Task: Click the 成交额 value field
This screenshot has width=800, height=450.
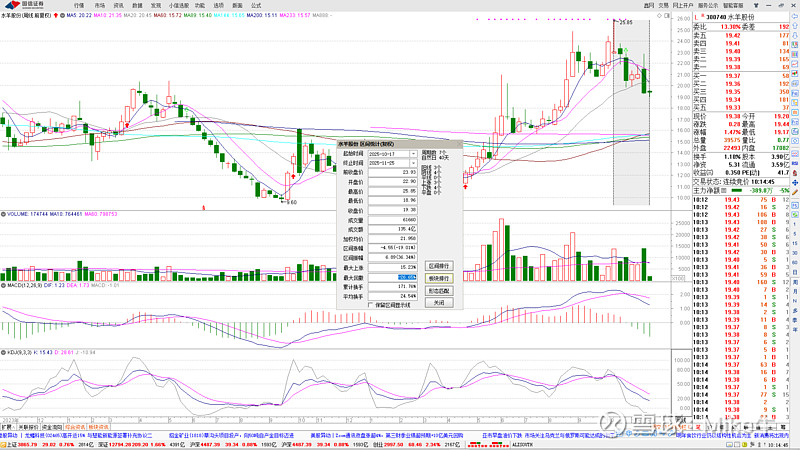Action: 392,230
